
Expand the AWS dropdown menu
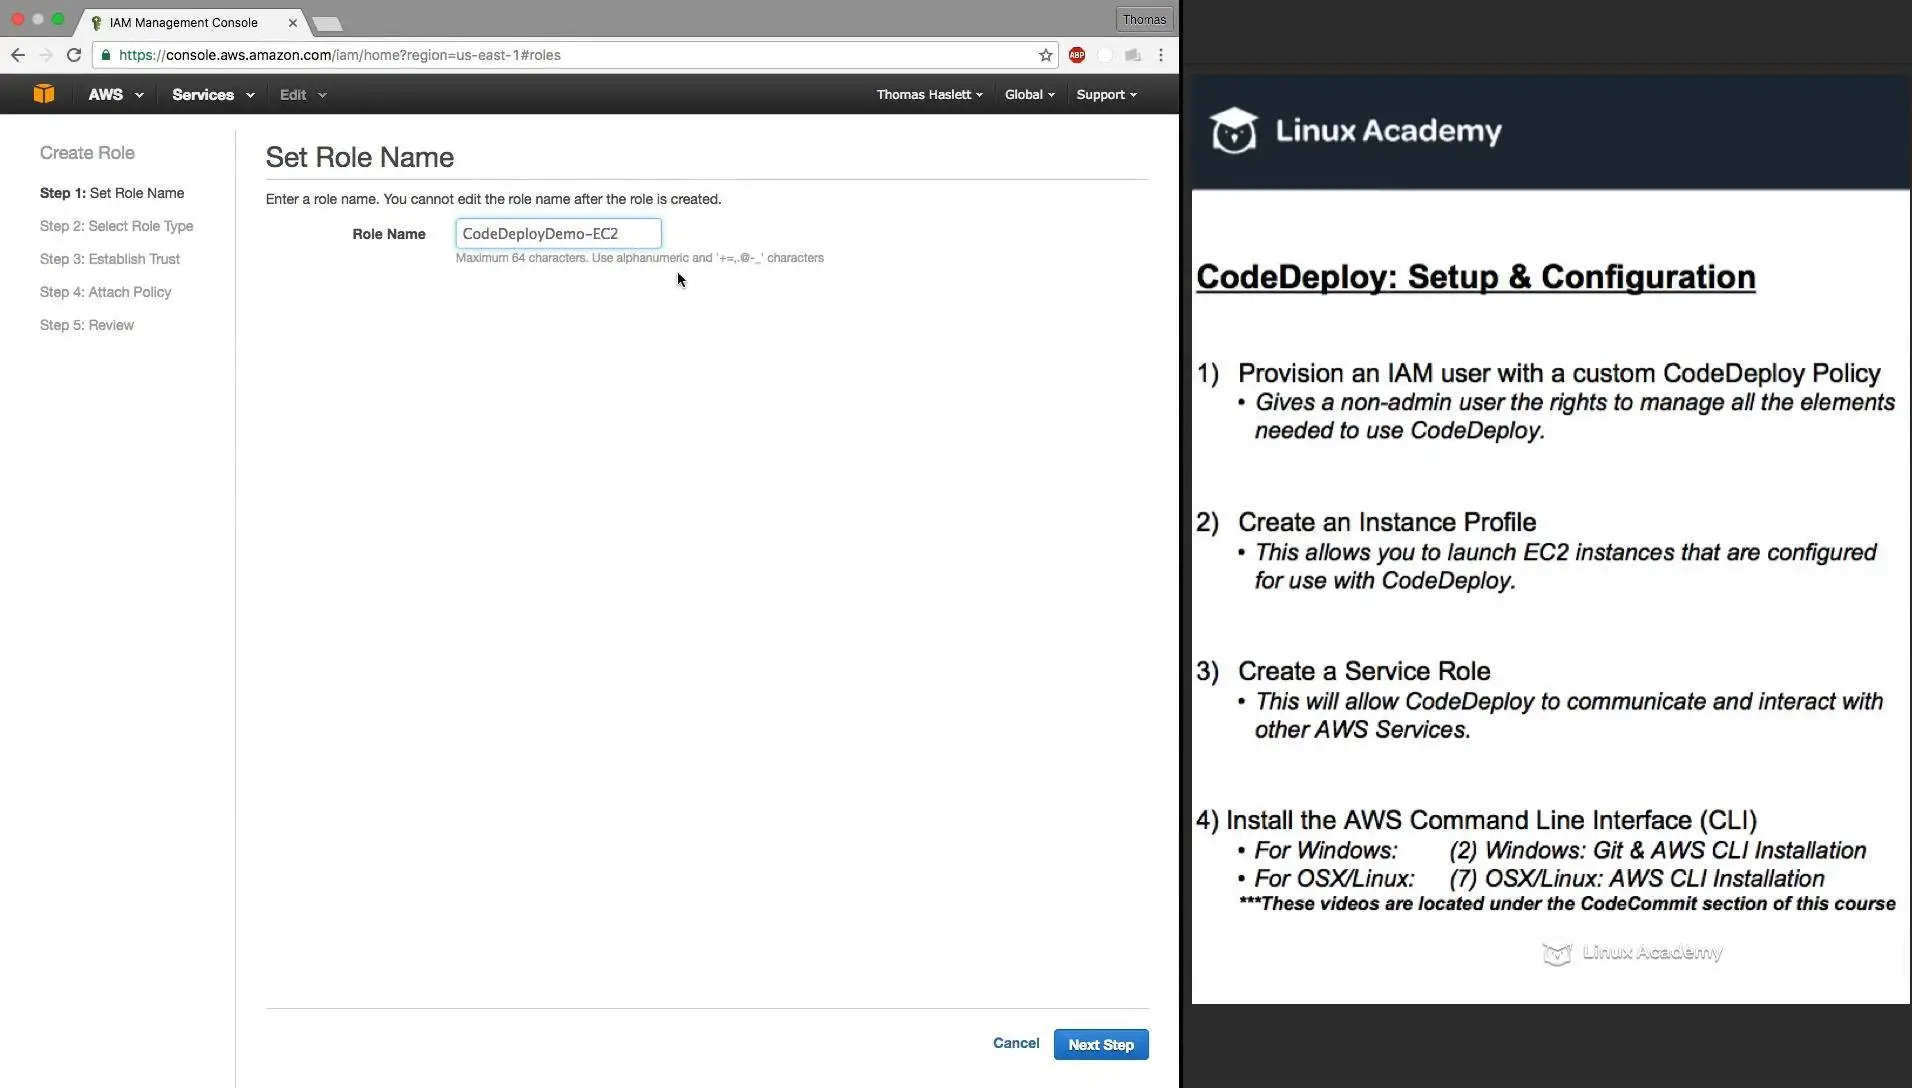click(115, 94)
